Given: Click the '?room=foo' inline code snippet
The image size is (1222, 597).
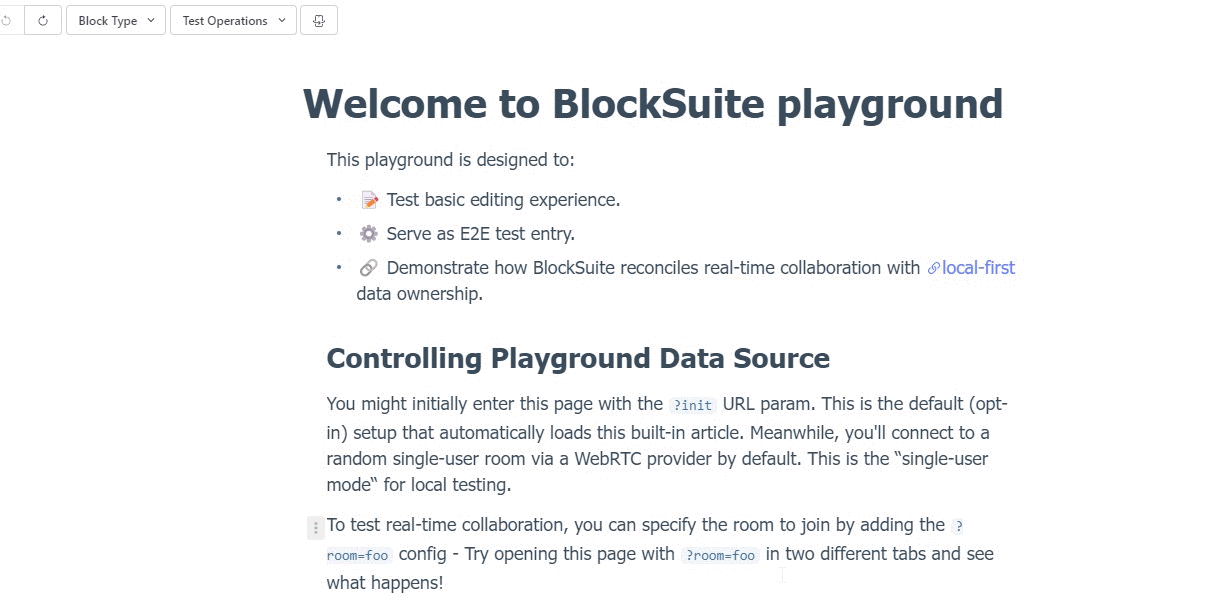Looking at the screenshot, I should [721, 555].
